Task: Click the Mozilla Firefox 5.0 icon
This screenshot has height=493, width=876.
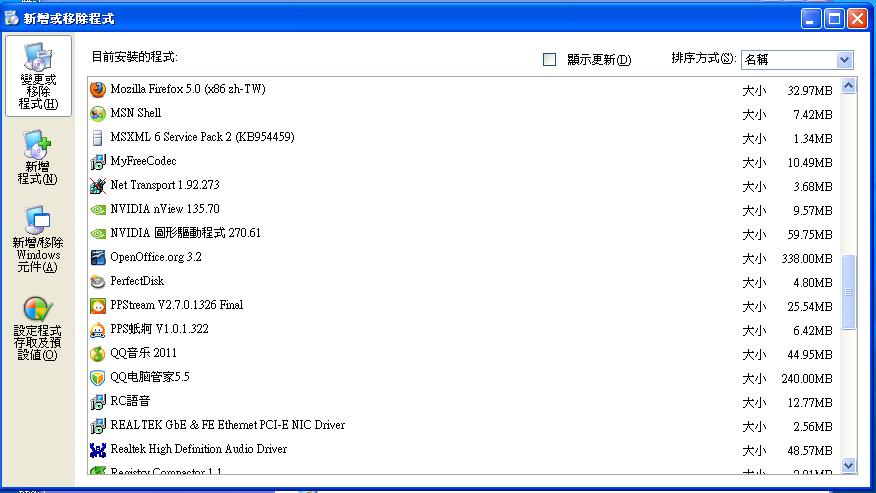Action: click(x=98, y=89)
